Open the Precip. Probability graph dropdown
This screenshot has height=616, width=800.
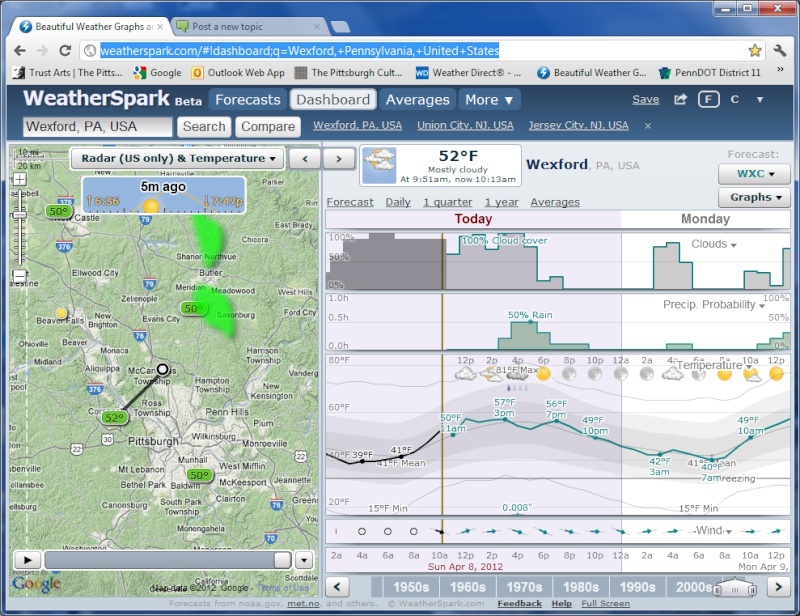coord(713,305)
